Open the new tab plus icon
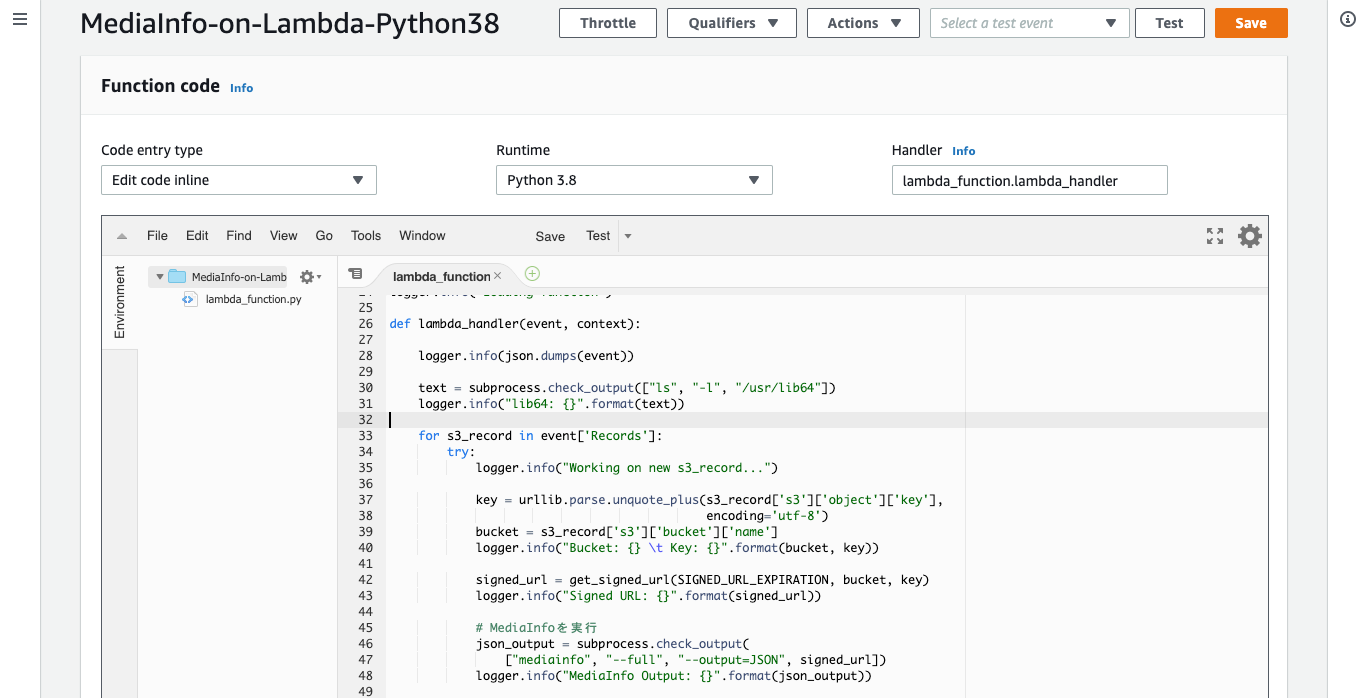The image size is (1368, 698). pos(532,273)
